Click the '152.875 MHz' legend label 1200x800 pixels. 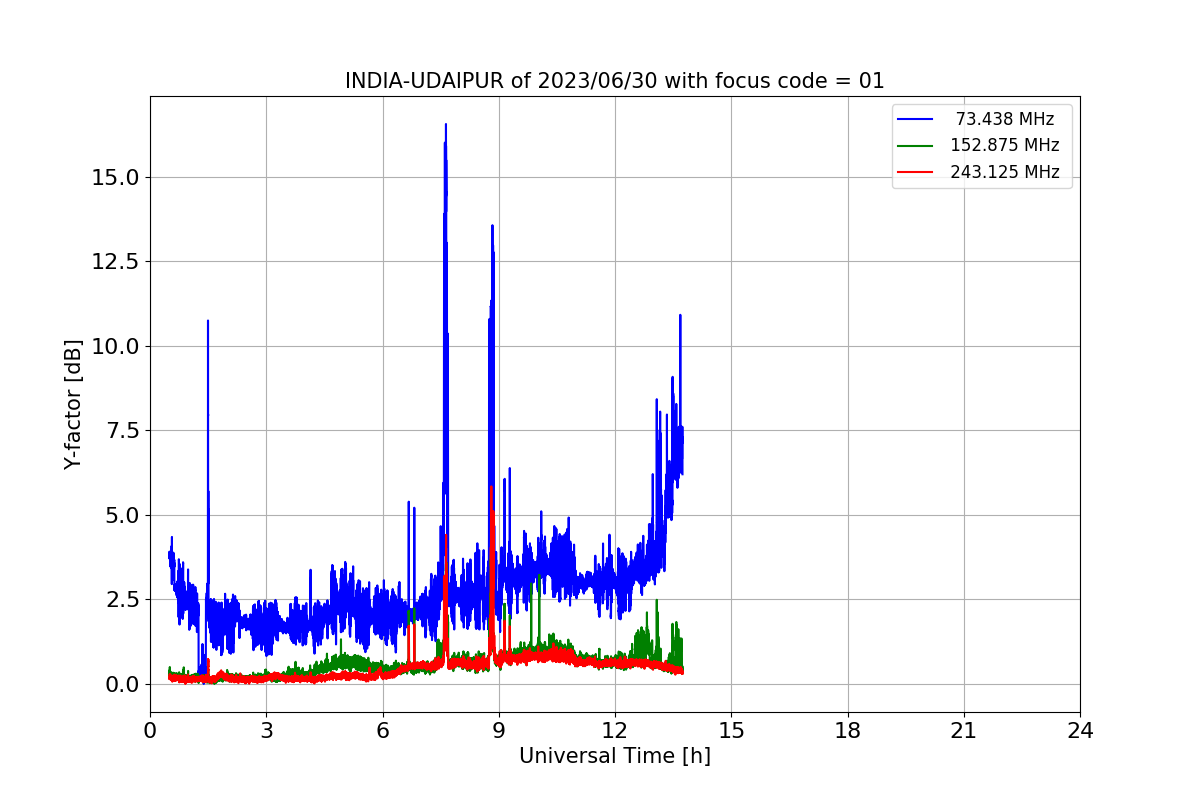coord(1005,145)
